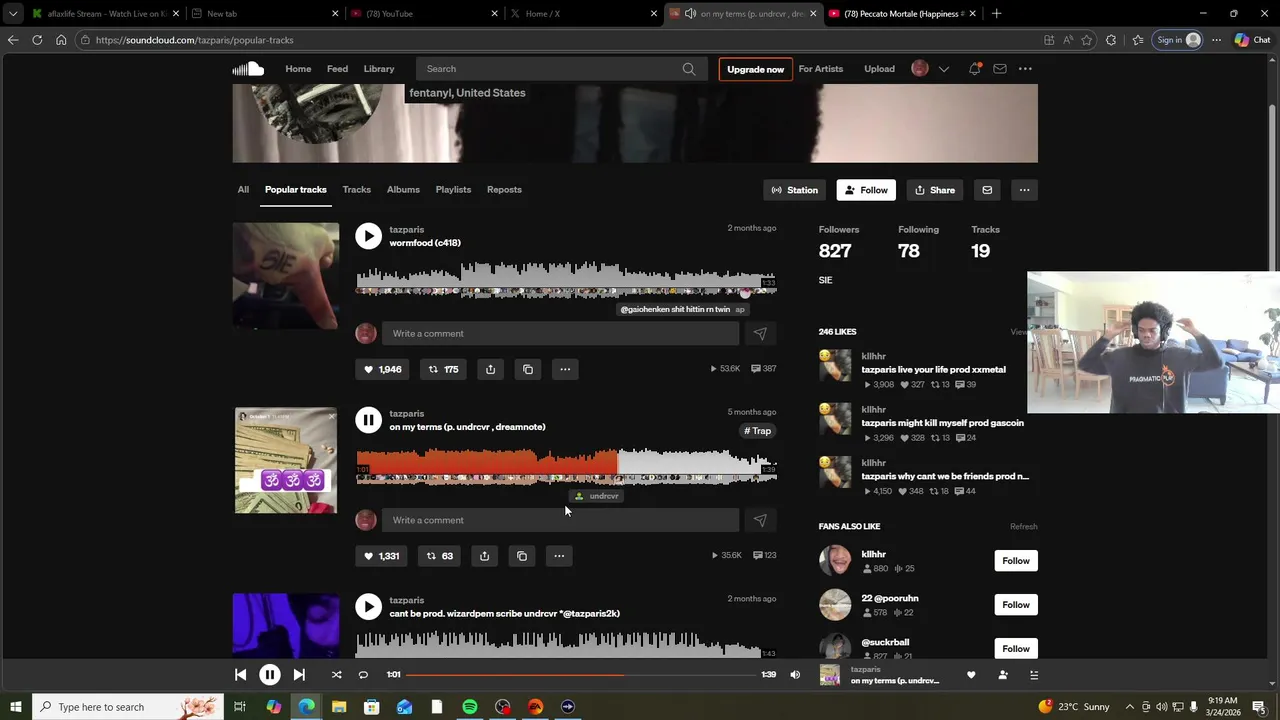Refresh the Fans also like list
The image size is (1280, 720).
tap(1023, 527)
